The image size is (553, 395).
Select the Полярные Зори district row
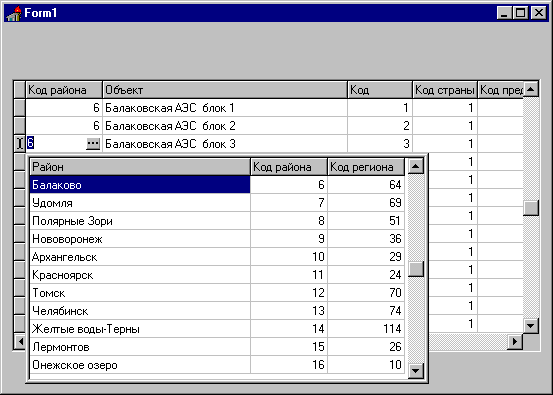pyautogui.click(x=217, y=221)
